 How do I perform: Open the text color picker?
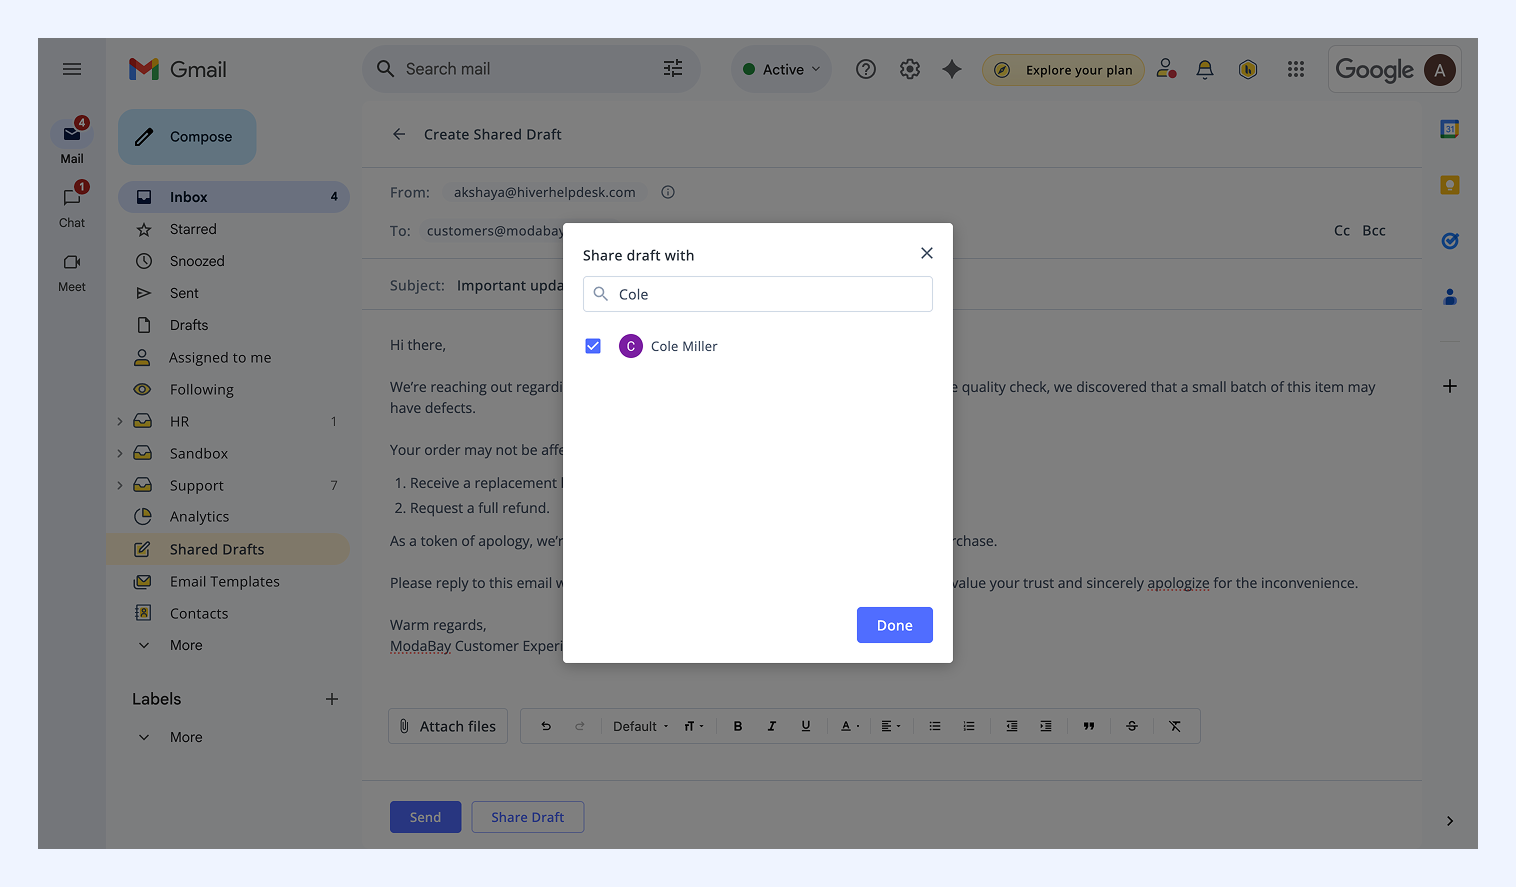(849, 727)
